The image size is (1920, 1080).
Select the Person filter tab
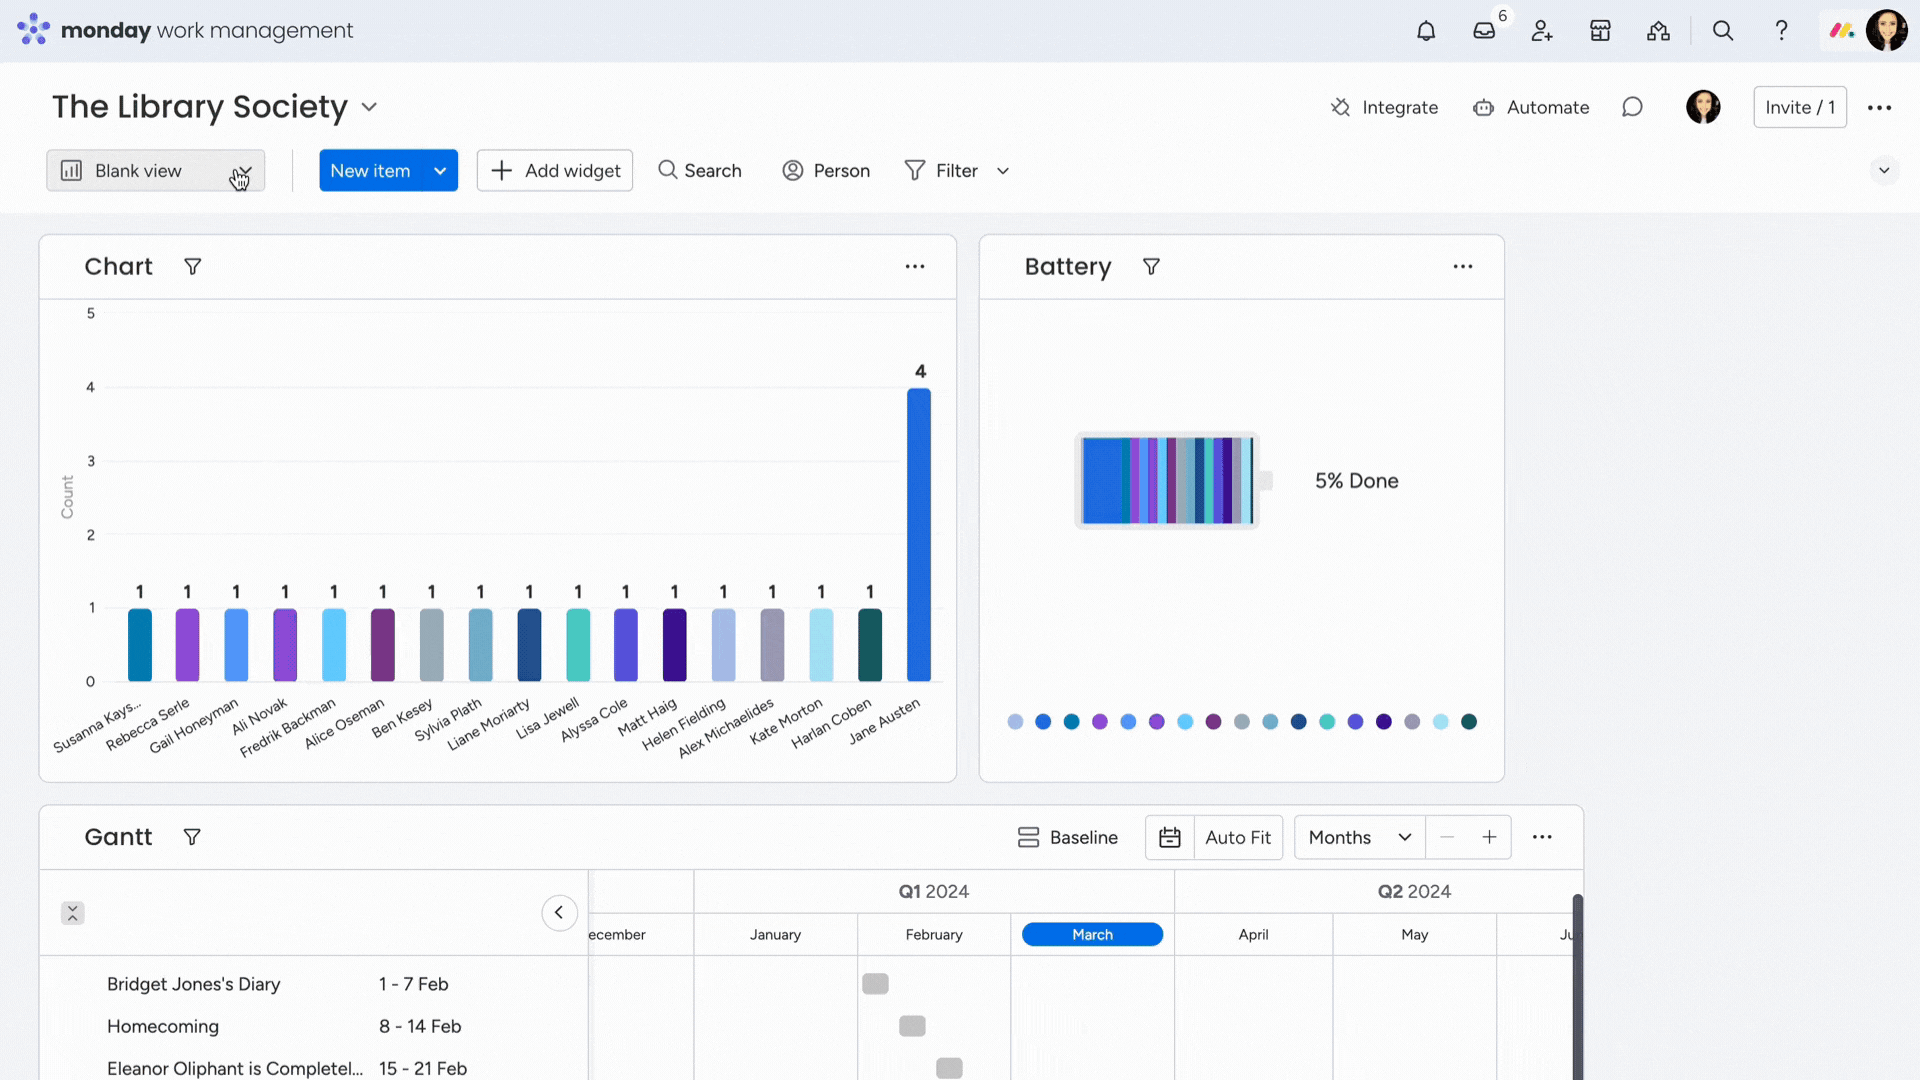coord(825,169)
